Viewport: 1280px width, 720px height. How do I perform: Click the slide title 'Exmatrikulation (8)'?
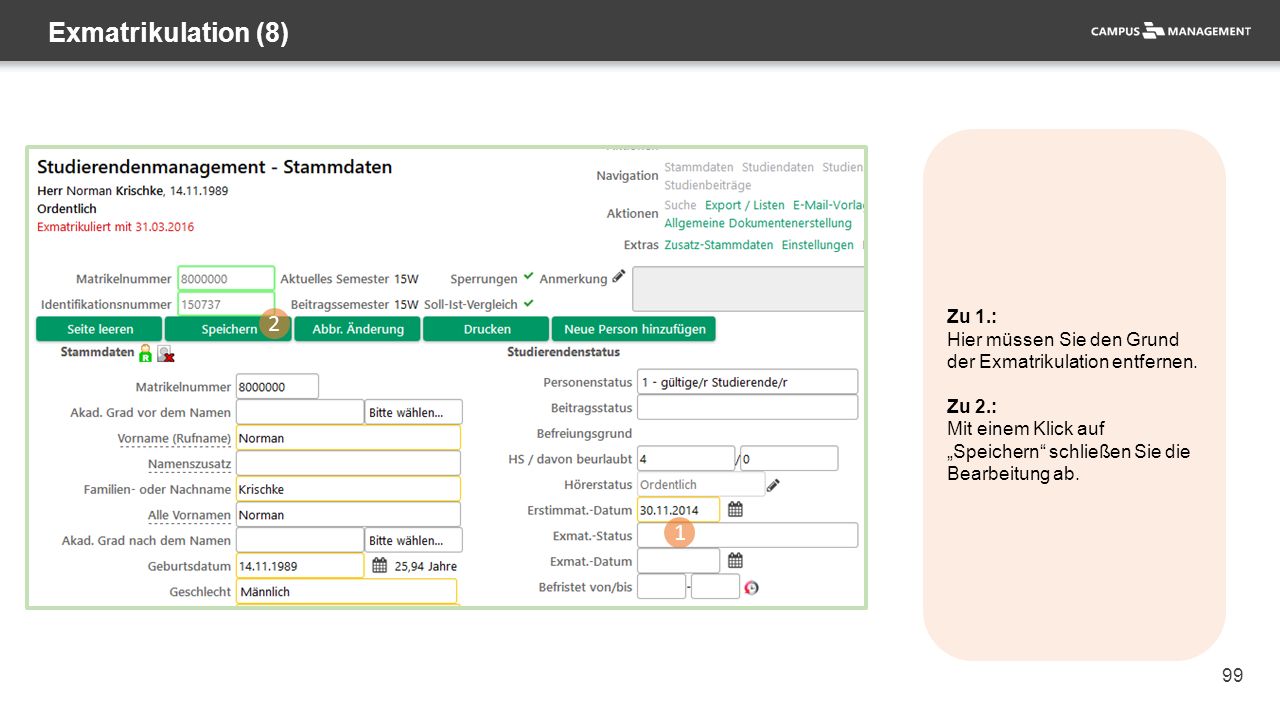168,33
